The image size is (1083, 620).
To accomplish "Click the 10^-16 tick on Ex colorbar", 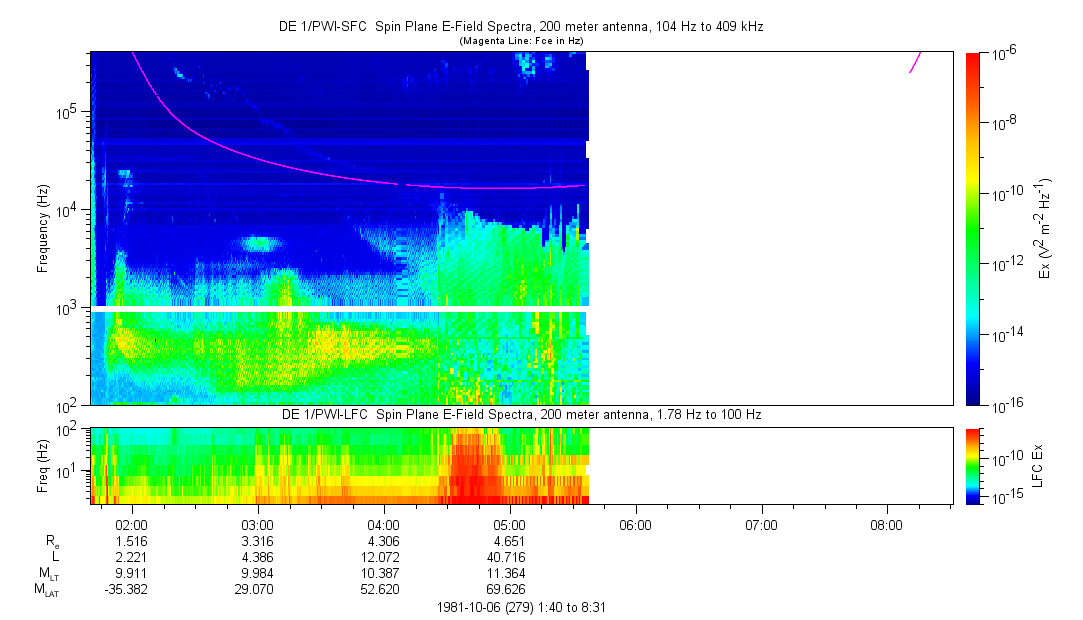I will coord(1004,404).
